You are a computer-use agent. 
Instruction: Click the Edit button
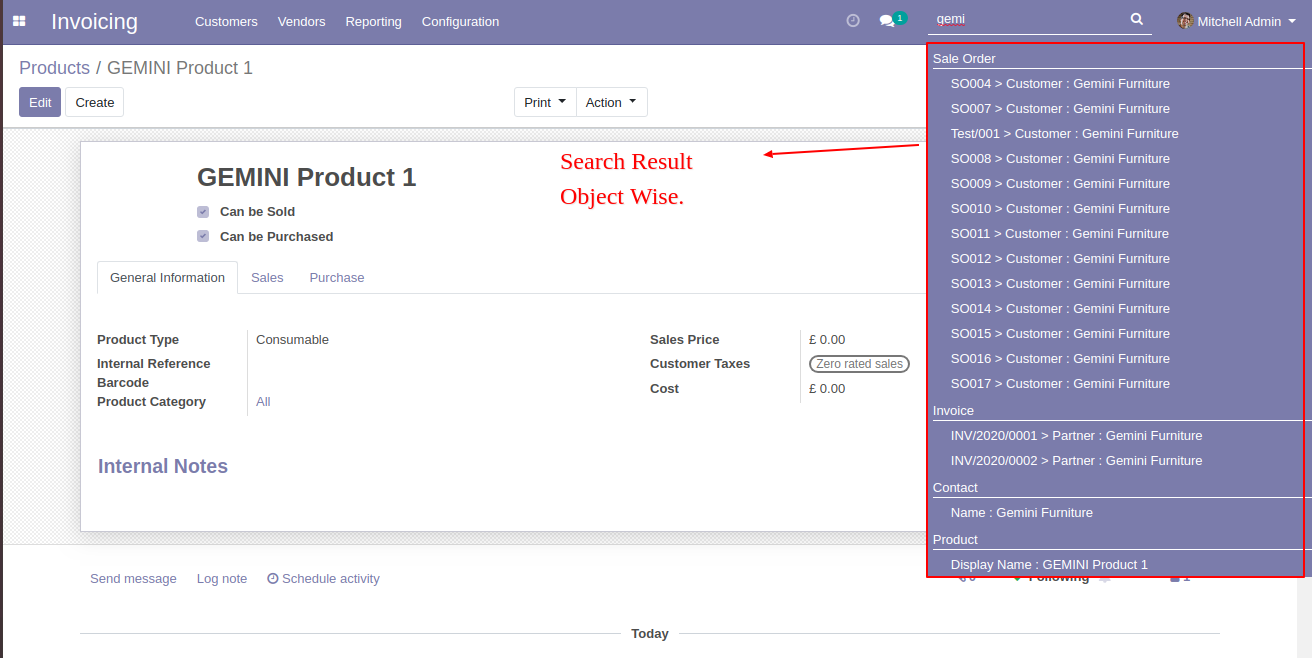point(40,102)
